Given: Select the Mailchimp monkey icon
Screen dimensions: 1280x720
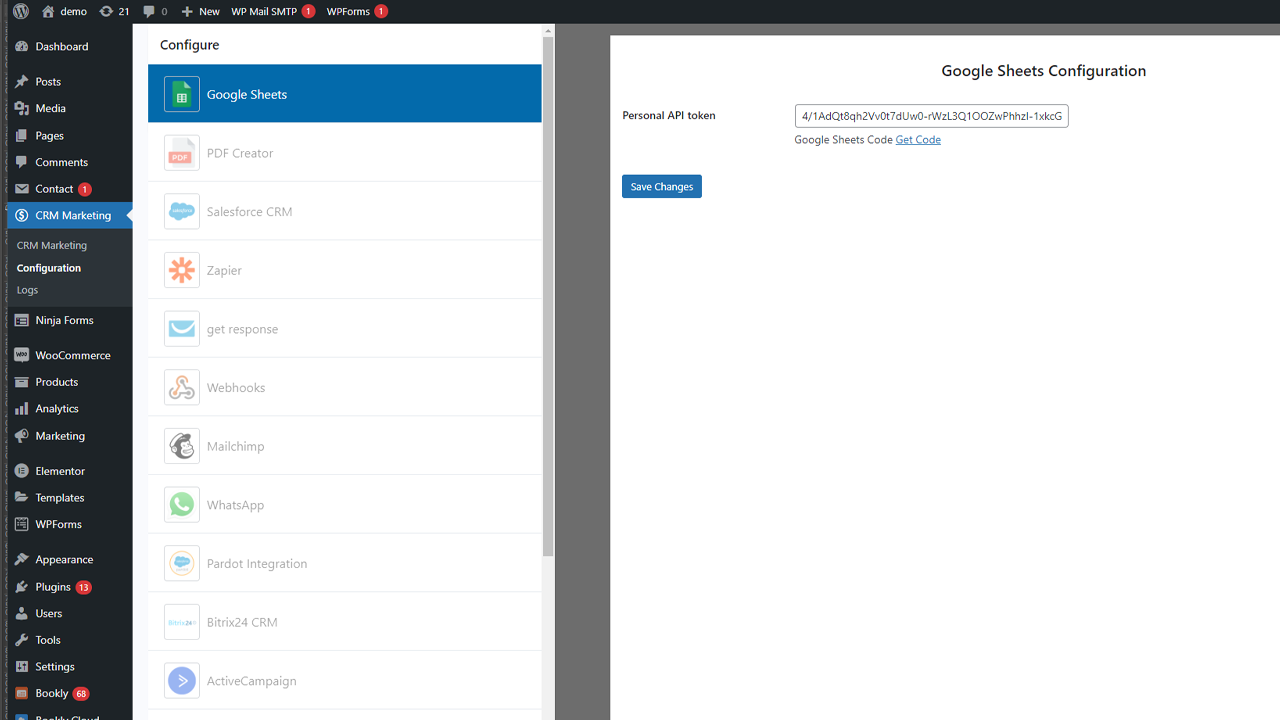Looking at the screenshot, I should 182,446.
